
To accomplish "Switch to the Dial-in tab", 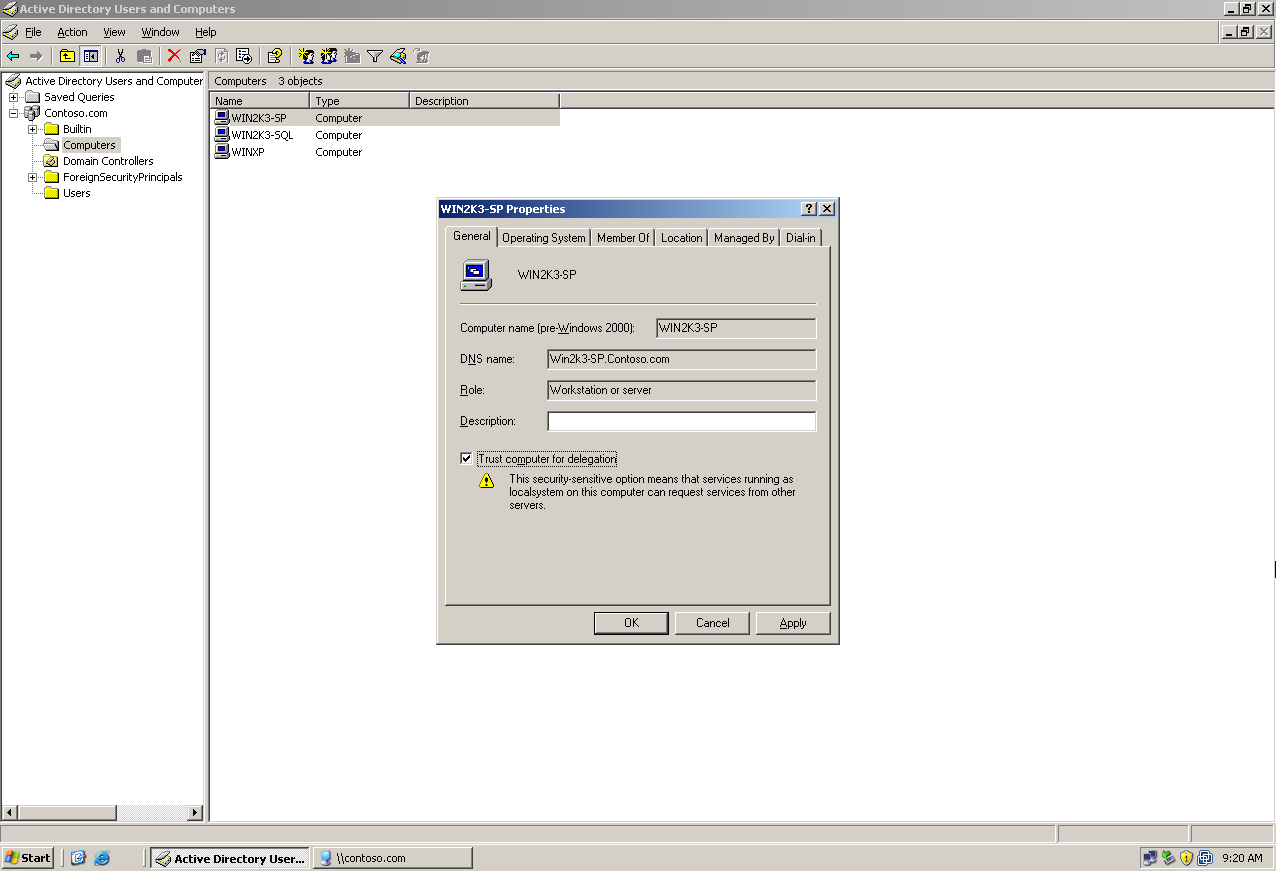I will 800,238.
